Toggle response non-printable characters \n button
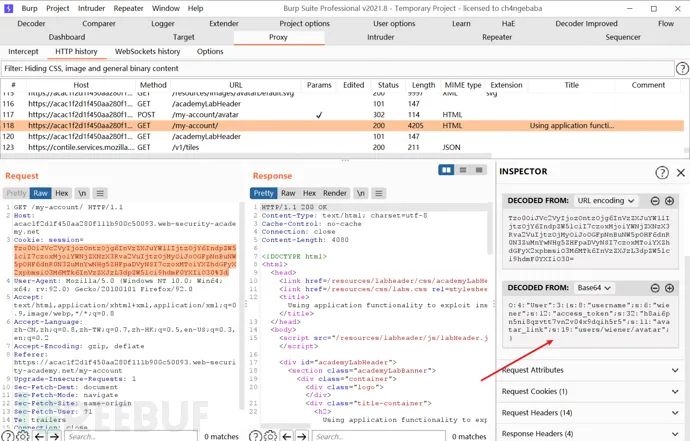Screen dimensions: 690x441 click(x=361, y=193)
